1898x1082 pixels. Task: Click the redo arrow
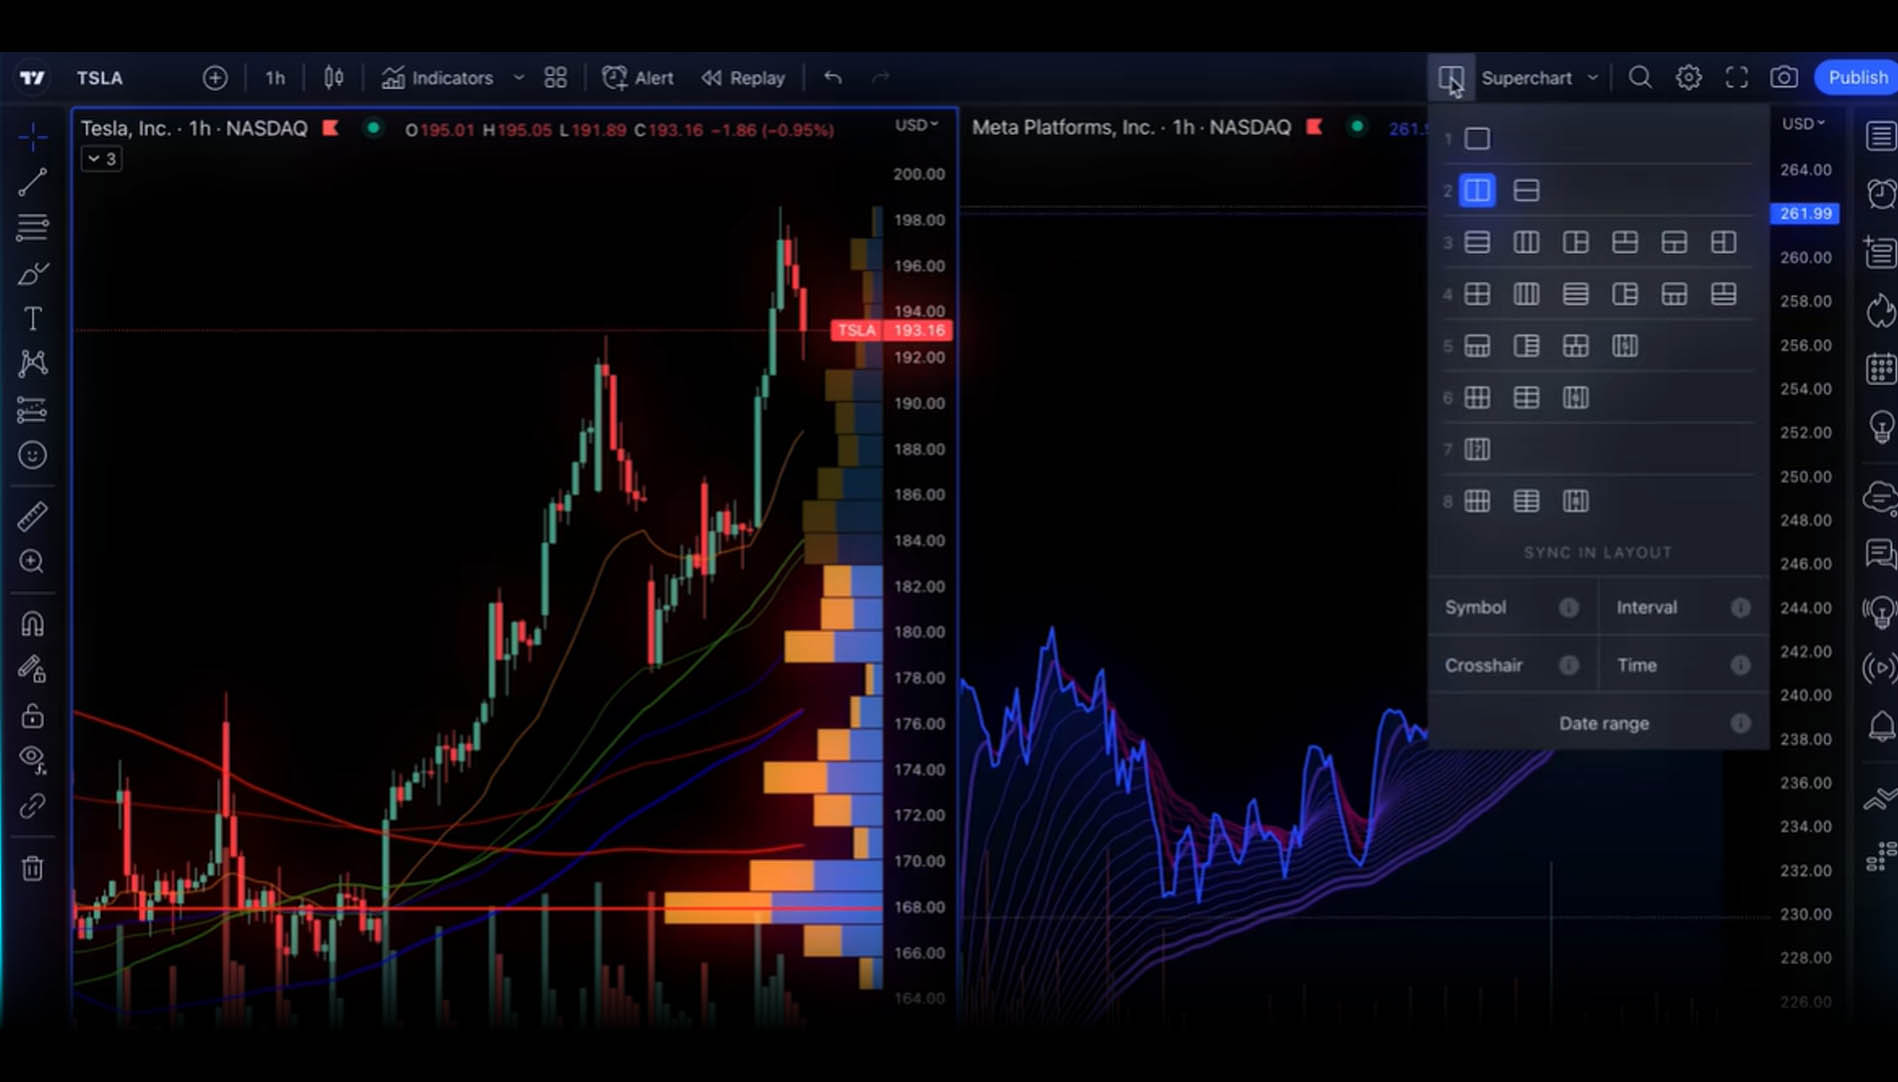(x=881, y=78)
